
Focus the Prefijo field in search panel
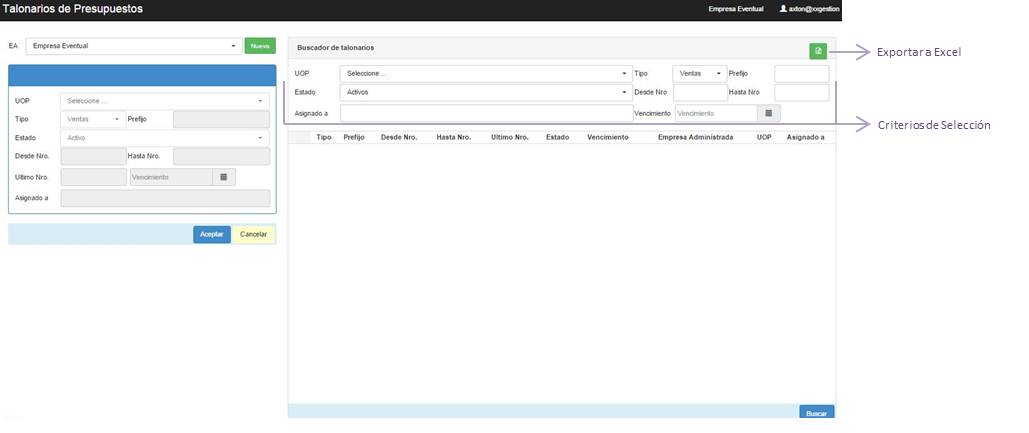(801, 73)
